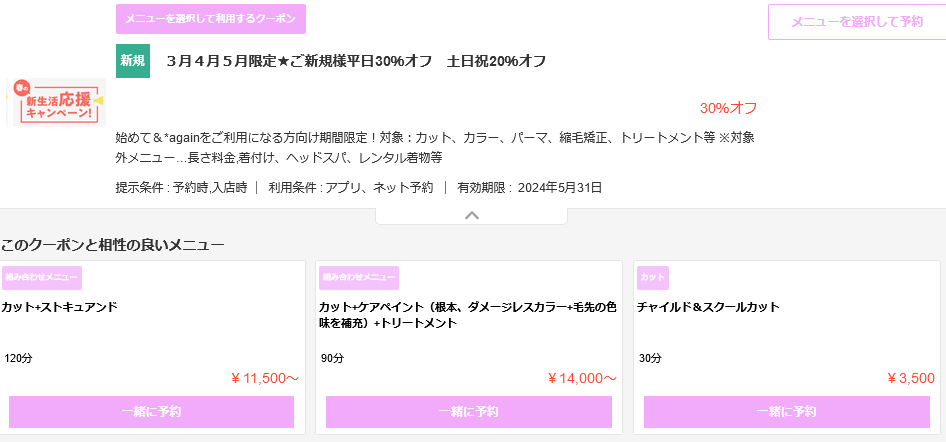Click the green 新規 badge

coord(133,61)
